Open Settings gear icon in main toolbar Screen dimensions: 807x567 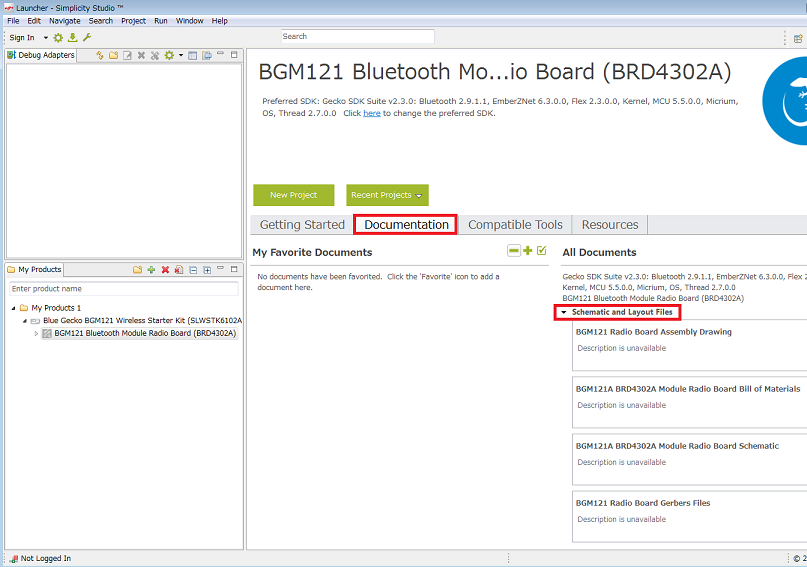58,38
